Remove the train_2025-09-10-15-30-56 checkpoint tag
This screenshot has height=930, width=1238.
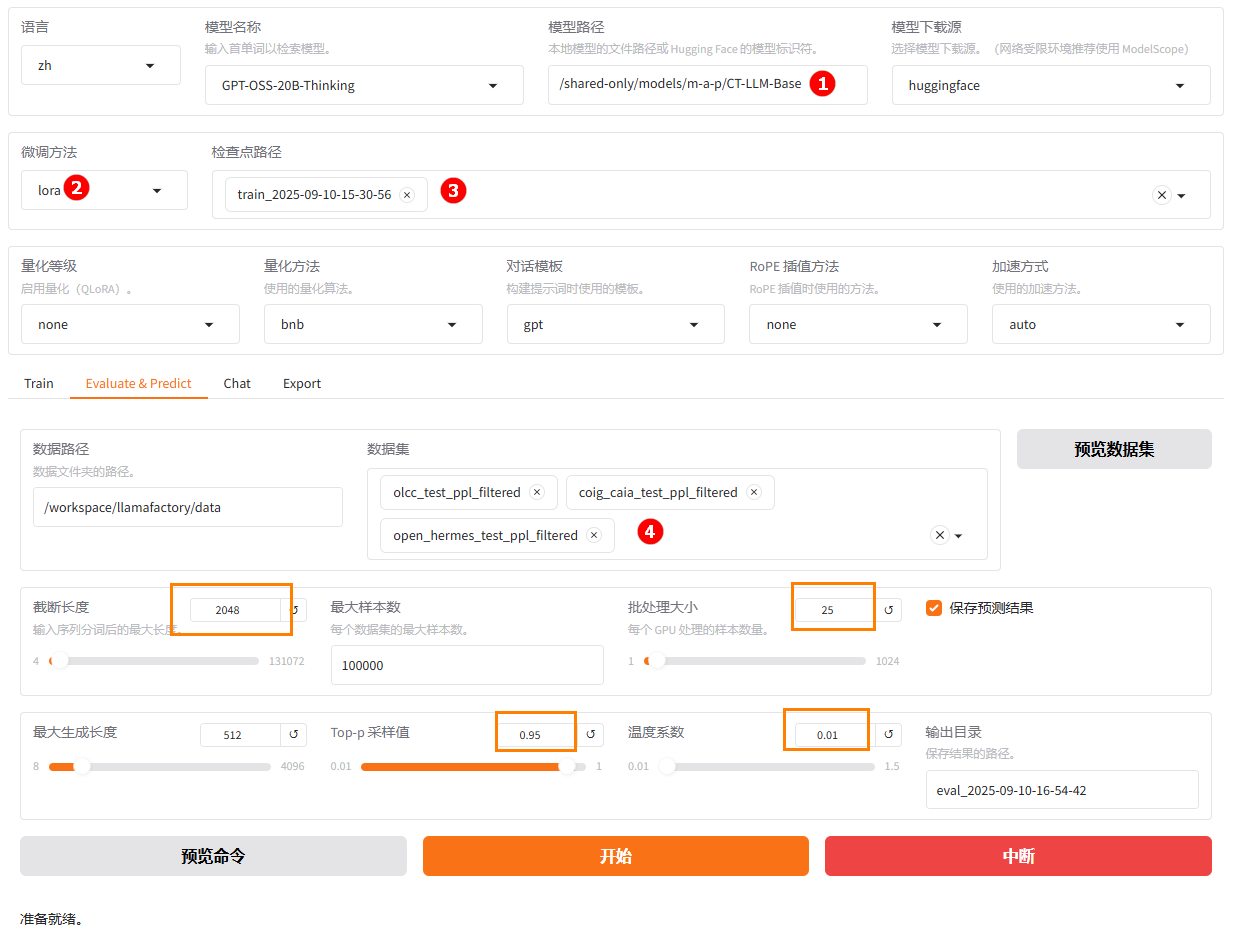[x=407, y=195]
